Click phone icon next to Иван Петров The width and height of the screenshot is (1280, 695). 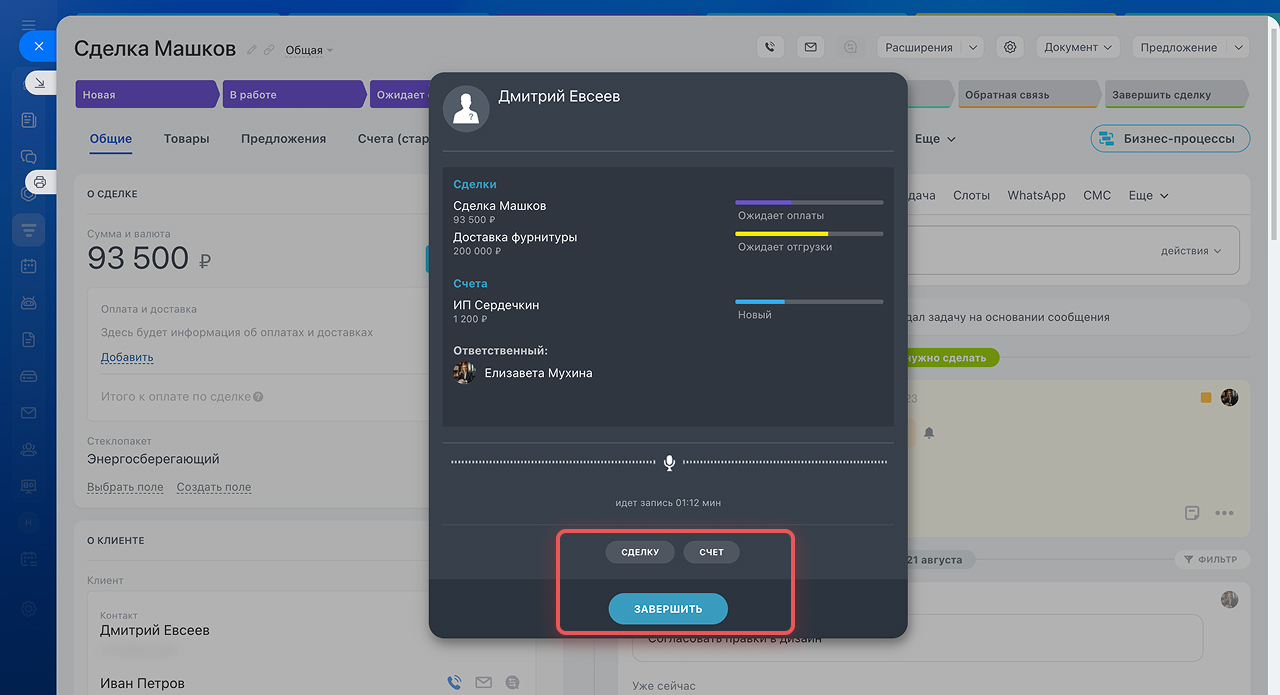pos(454,683)
